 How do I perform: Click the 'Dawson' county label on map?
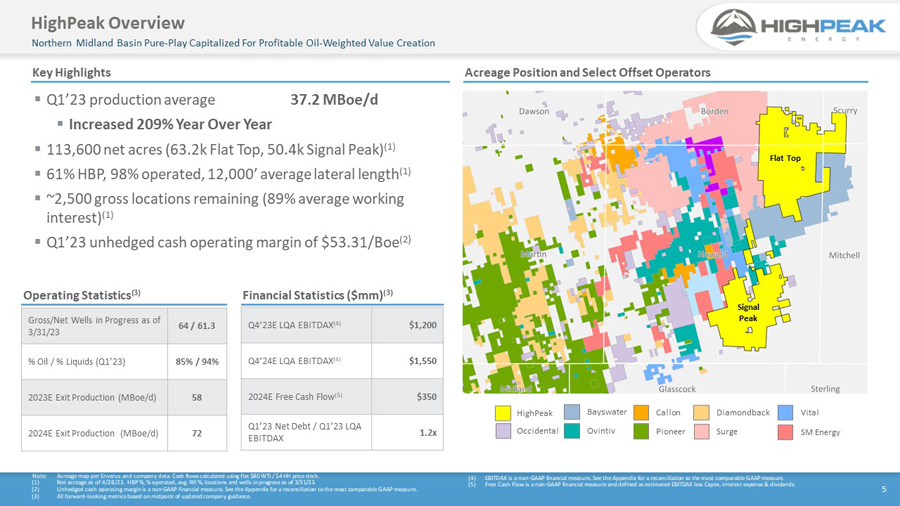pyautogui.click(x=534, y=111)
